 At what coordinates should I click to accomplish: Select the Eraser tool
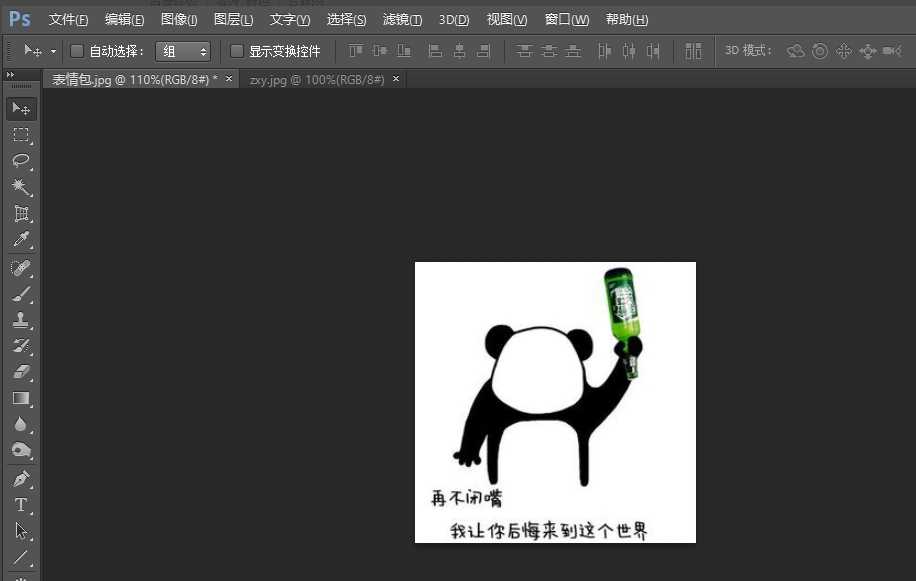[x=21, y=371]
